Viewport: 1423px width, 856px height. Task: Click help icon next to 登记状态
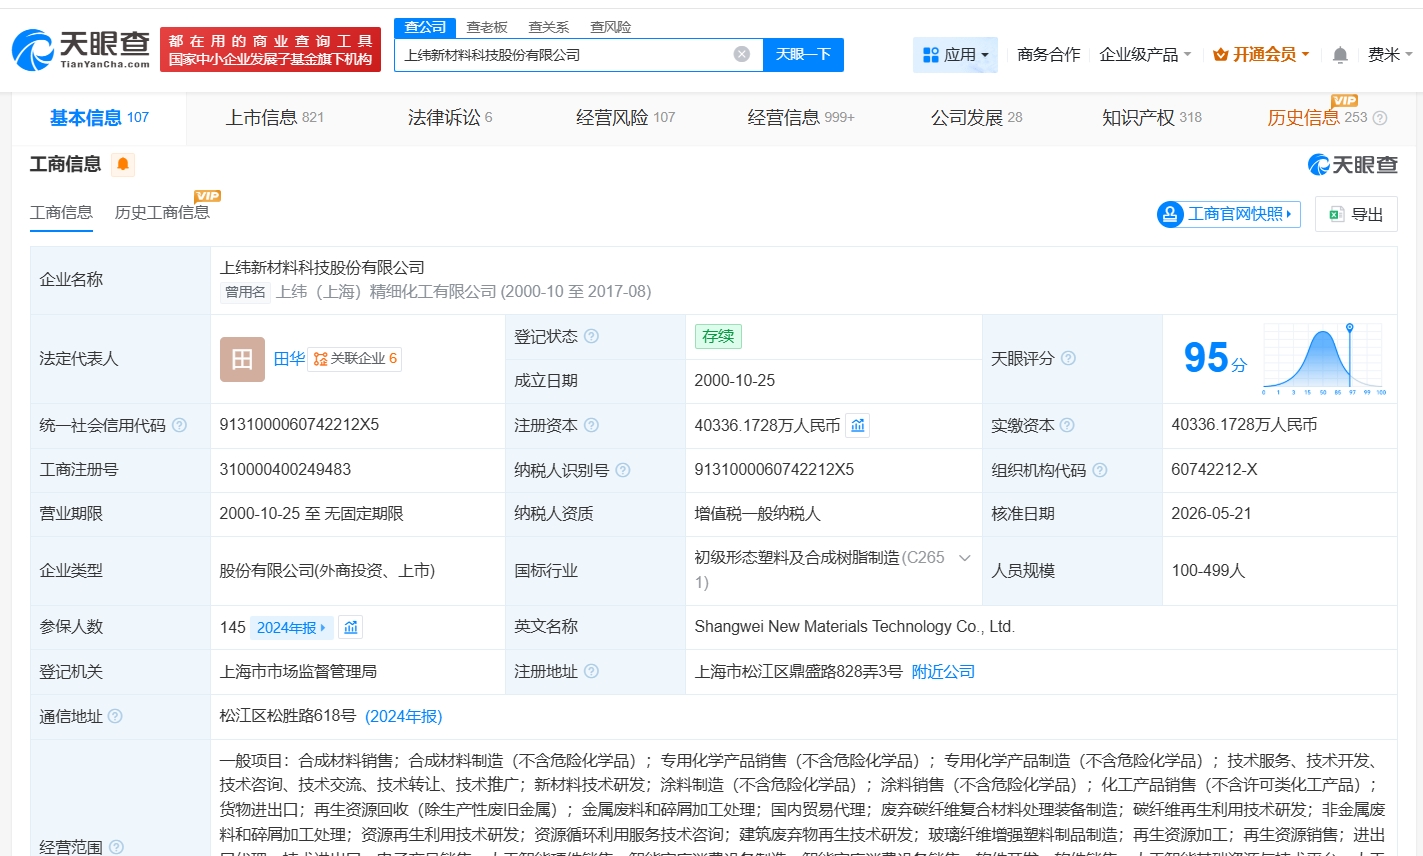(x=591, y=336)
